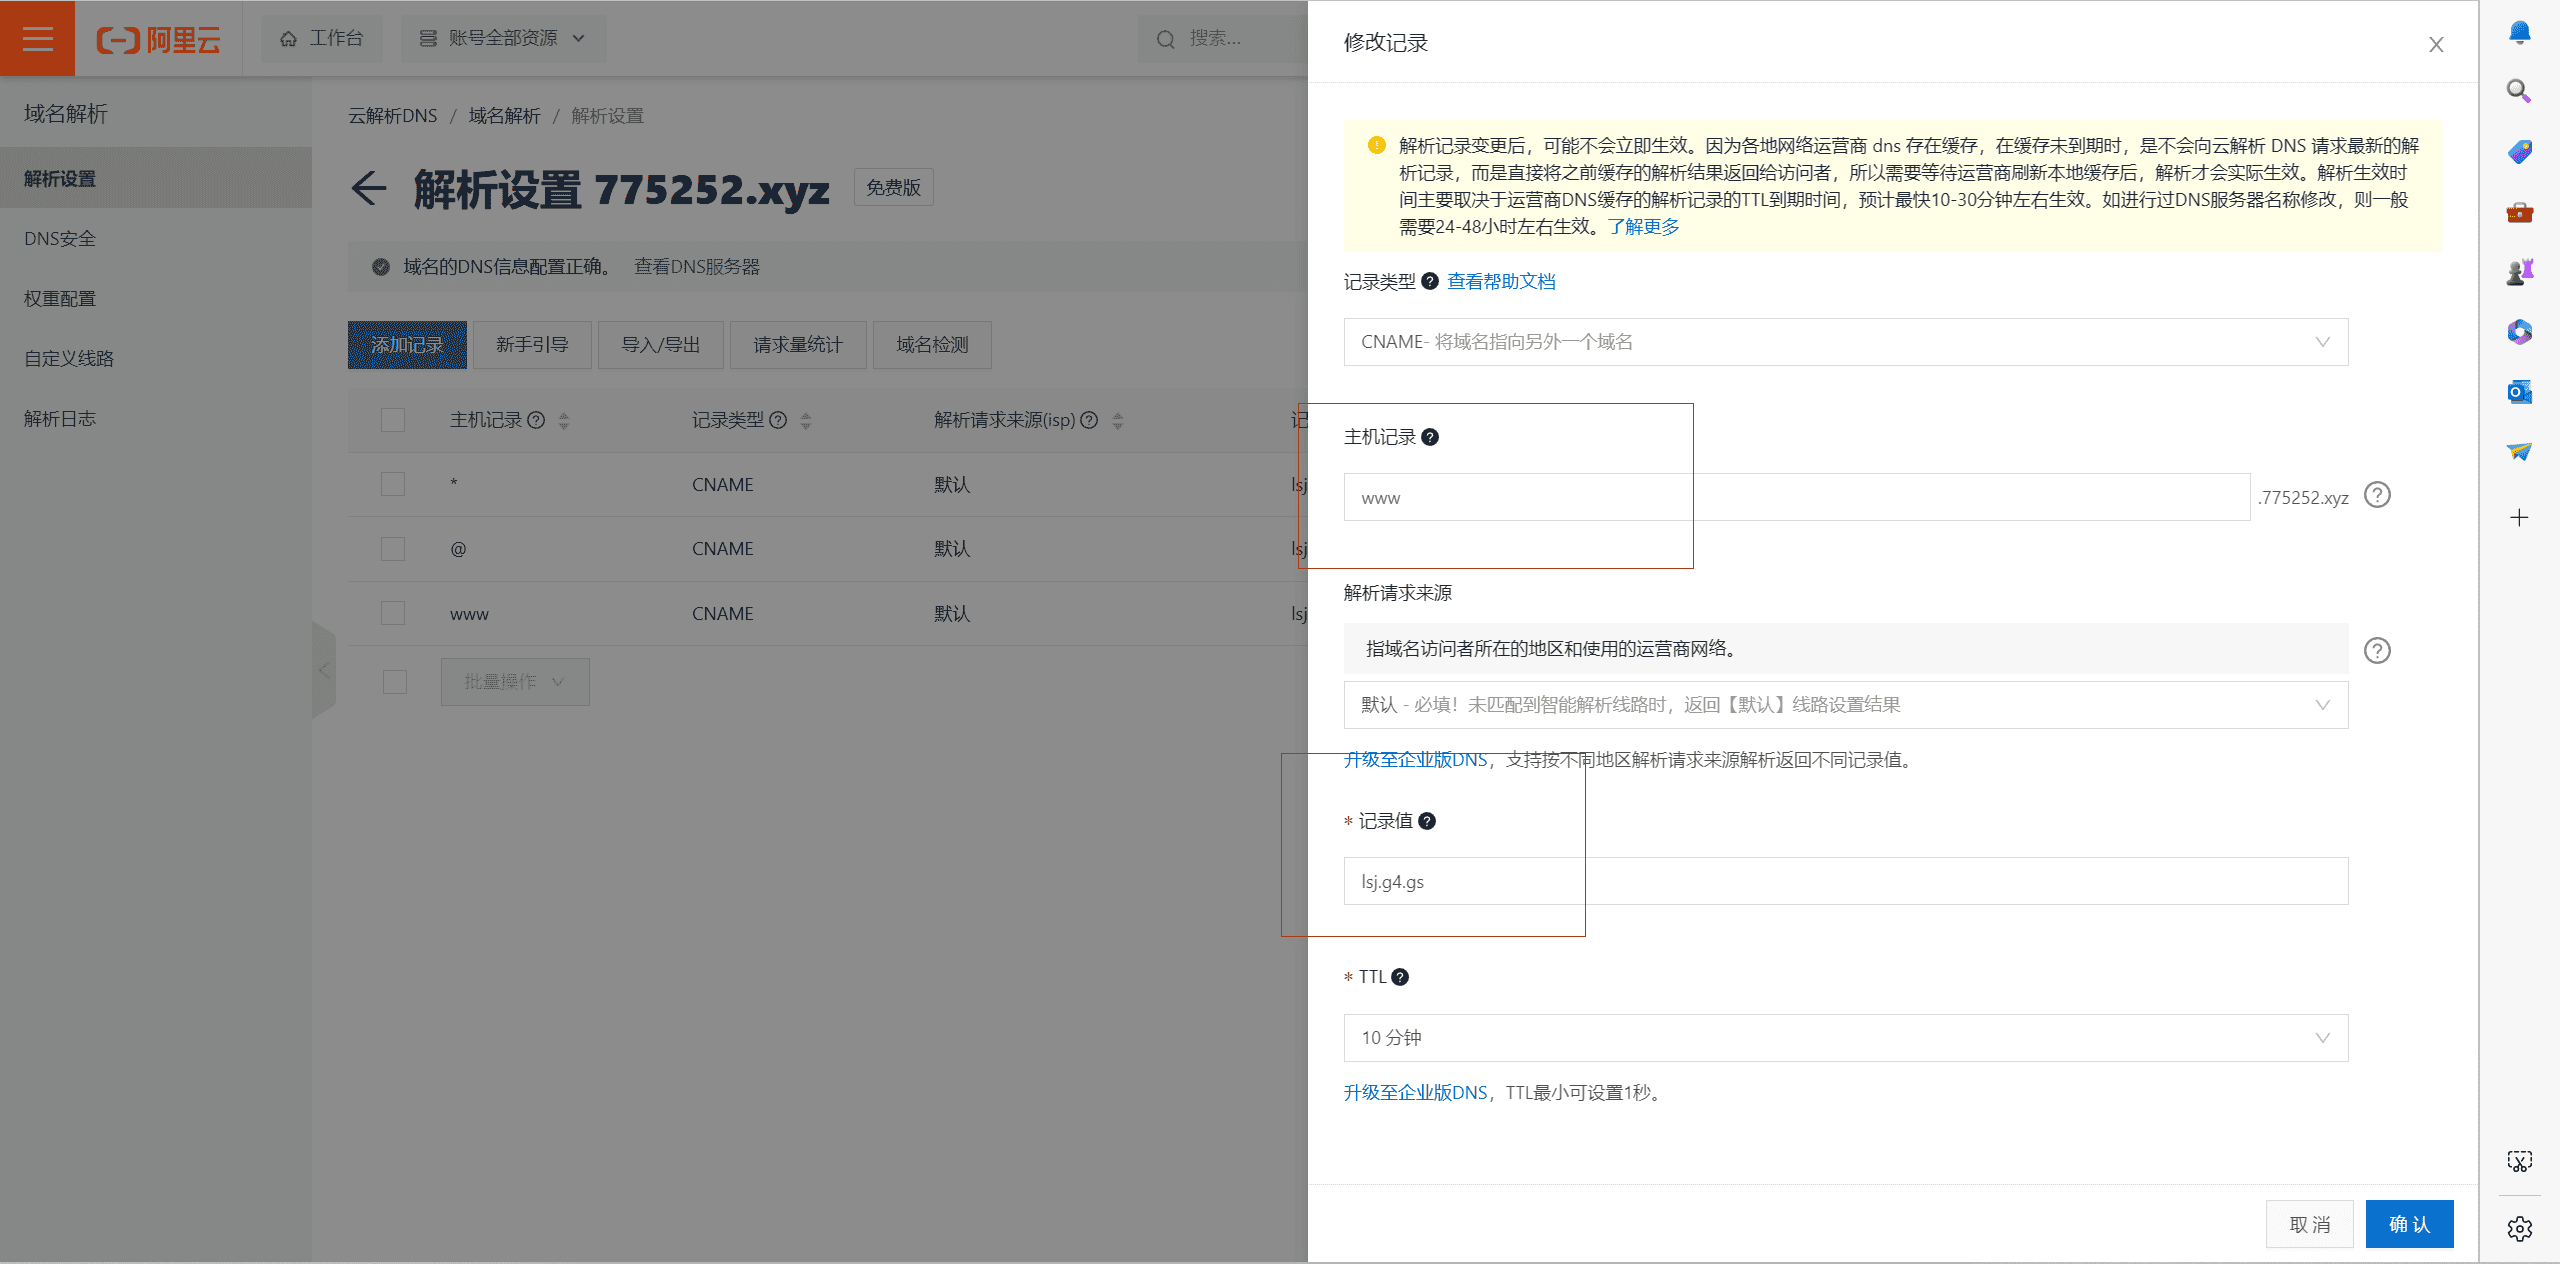This screenshot has height=1264, width=2560.
Task: Toggle the select-all checkbox in table header
Action: coord(393,420)
